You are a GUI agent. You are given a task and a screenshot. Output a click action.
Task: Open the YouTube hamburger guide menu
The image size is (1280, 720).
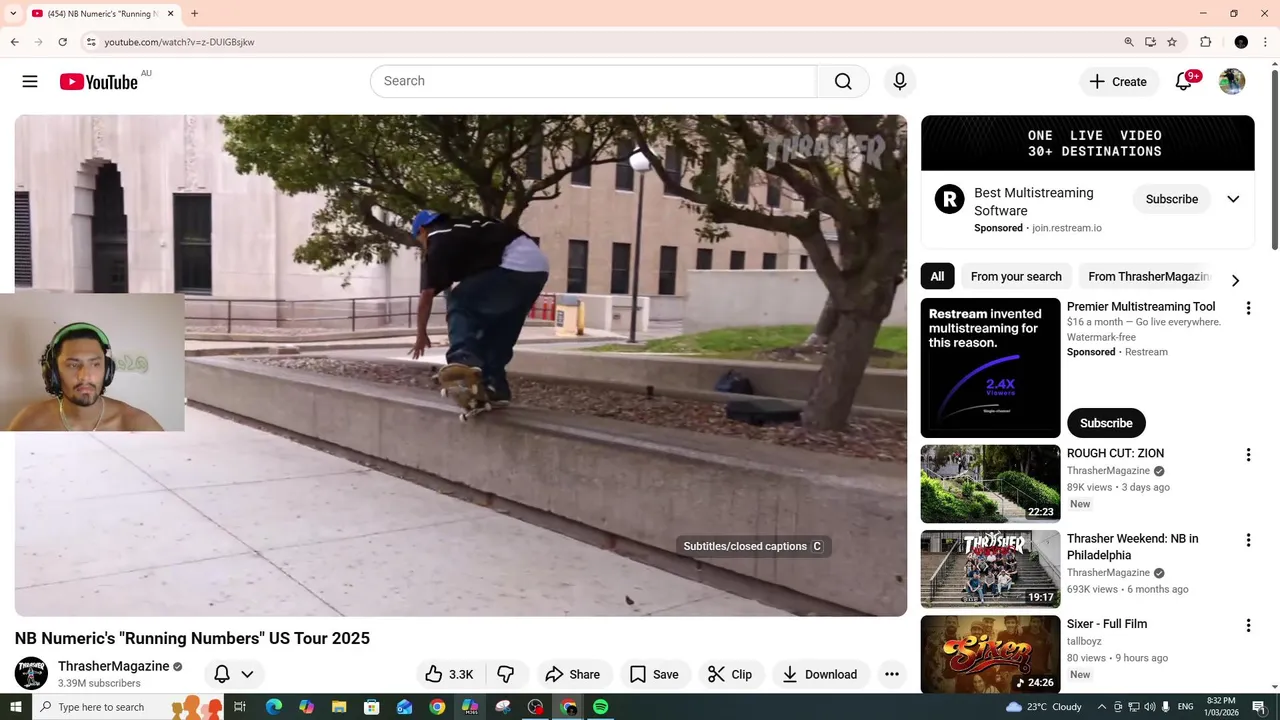click(x=30, y=82)
